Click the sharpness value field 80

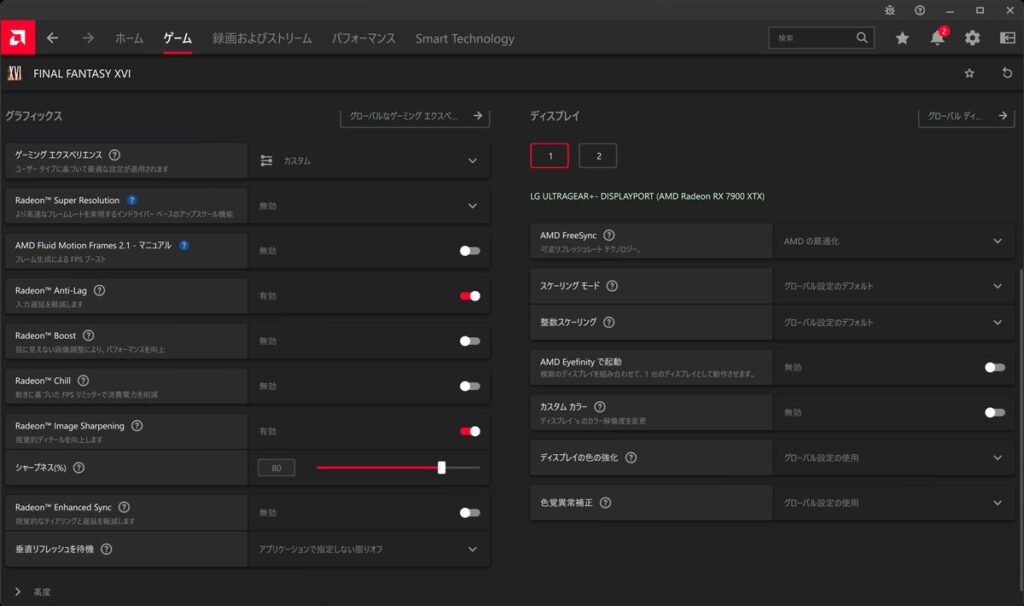point(276,468)
